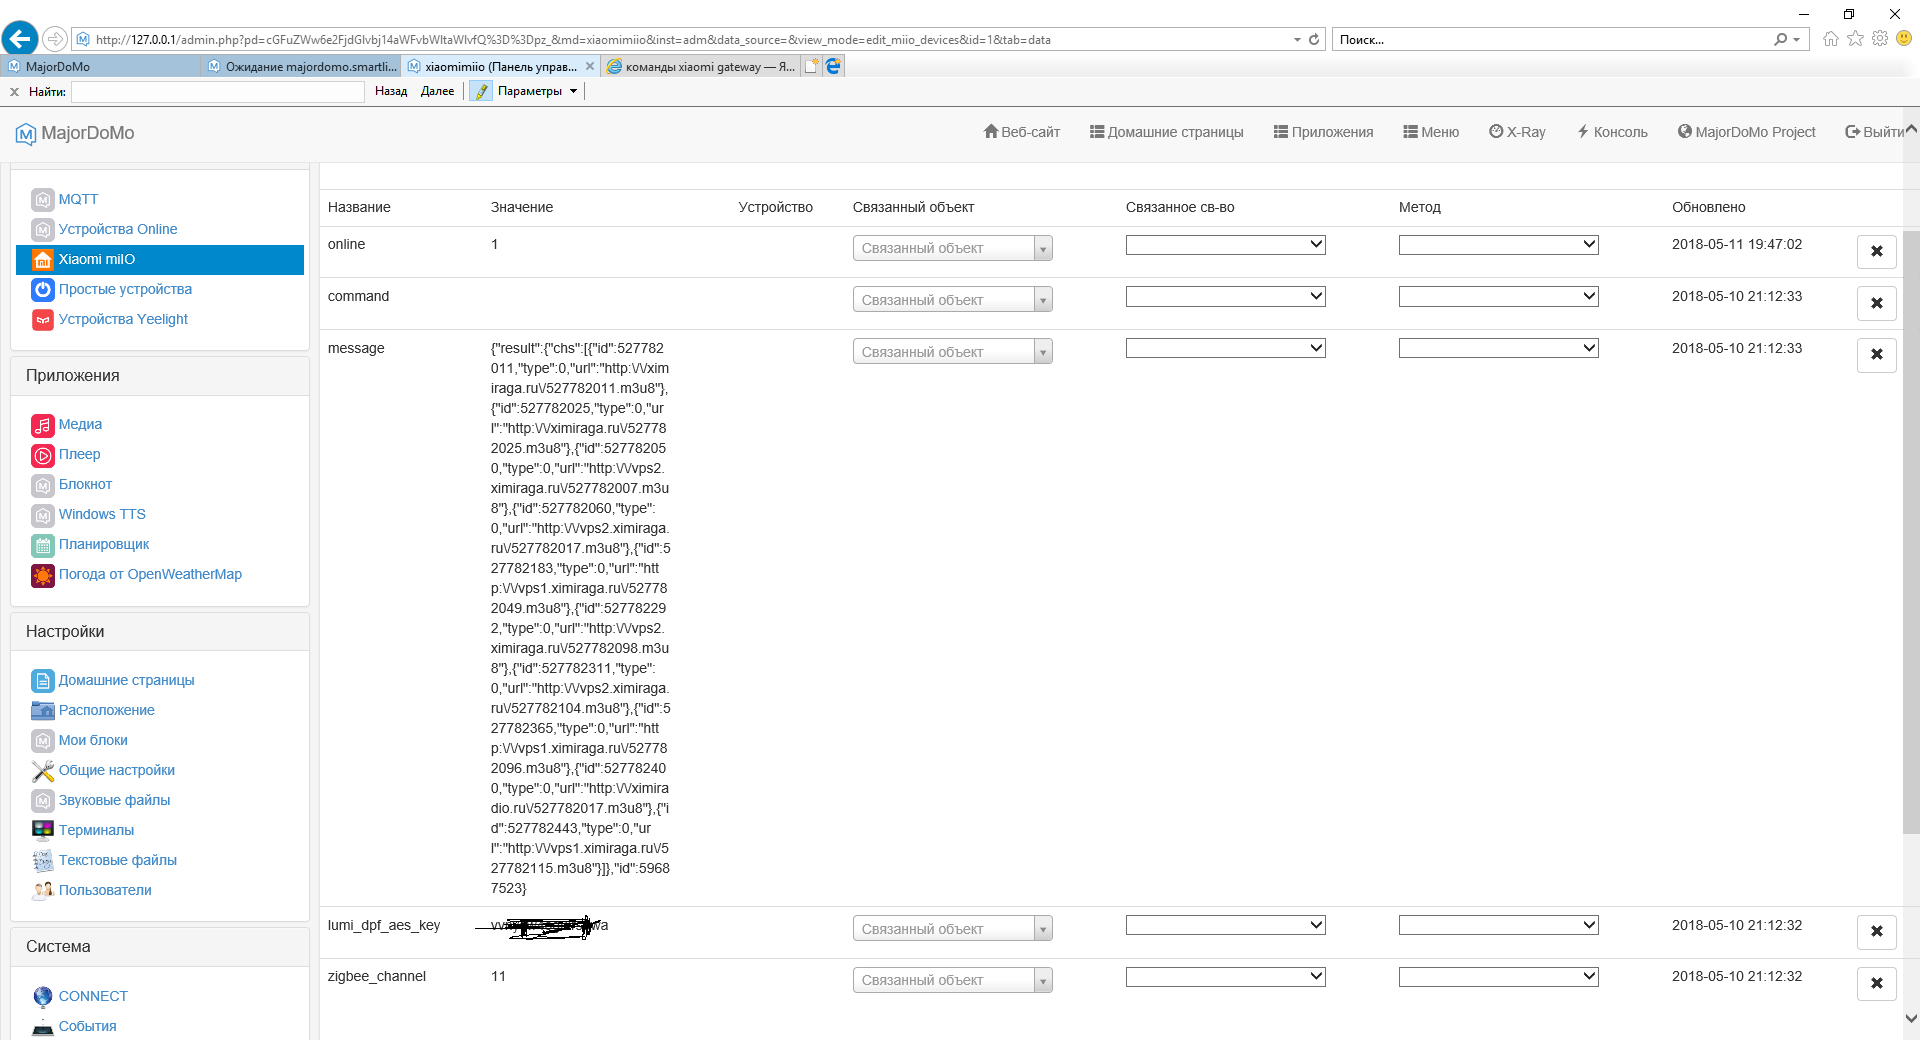Open Мои блоки sidebar link
This screenshot has width=1920, height=1040.
(x=93, y=740)
